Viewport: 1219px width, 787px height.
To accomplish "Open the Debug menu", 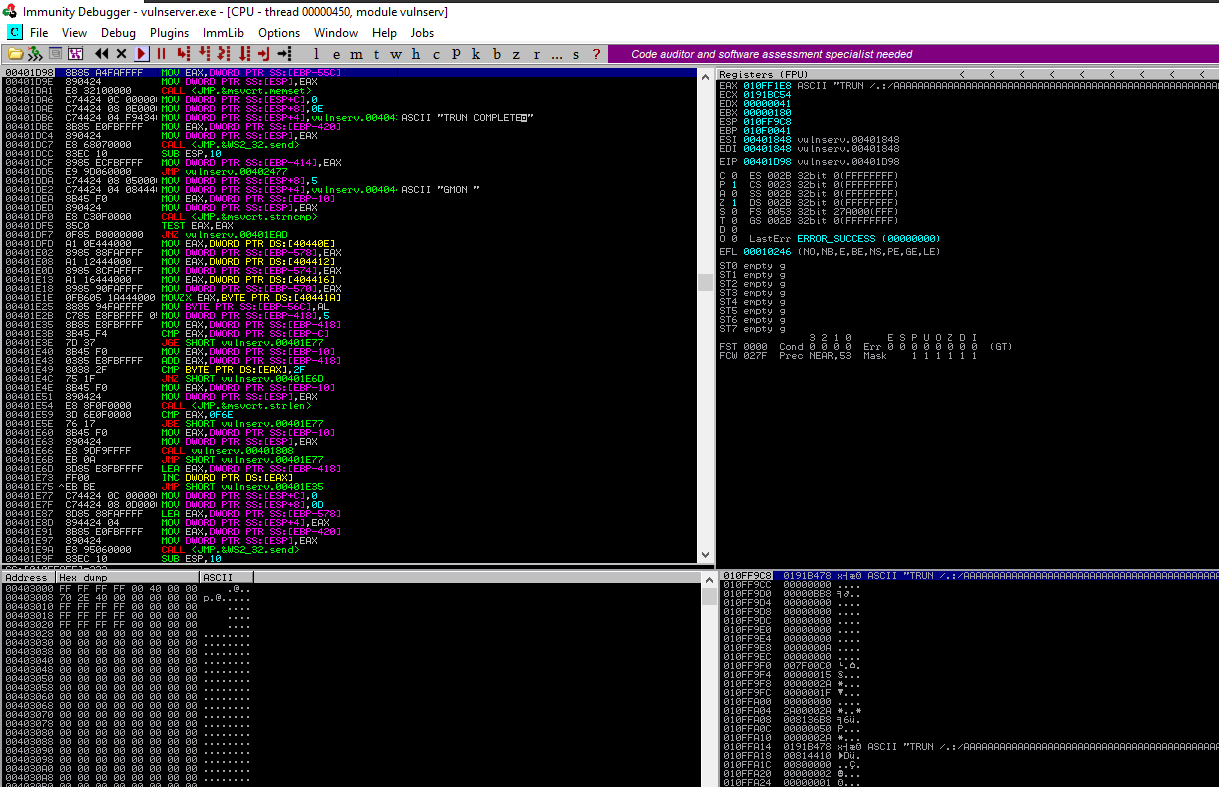I will (118, 32).
